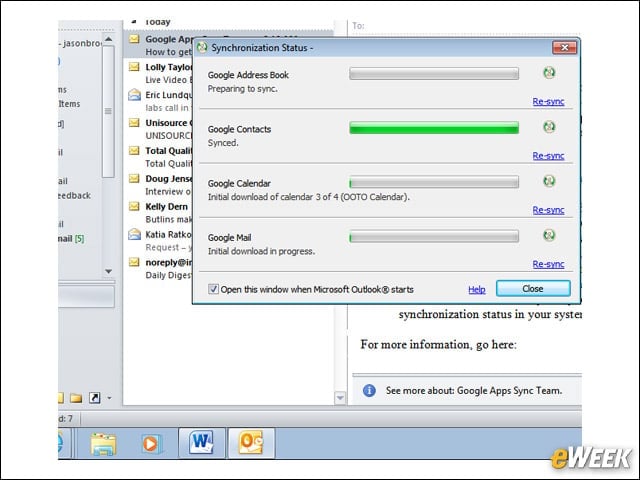Viewport: 640px width, 480px height.
Task: Click the Folder List icon in navigation pane
Action: 76,398
